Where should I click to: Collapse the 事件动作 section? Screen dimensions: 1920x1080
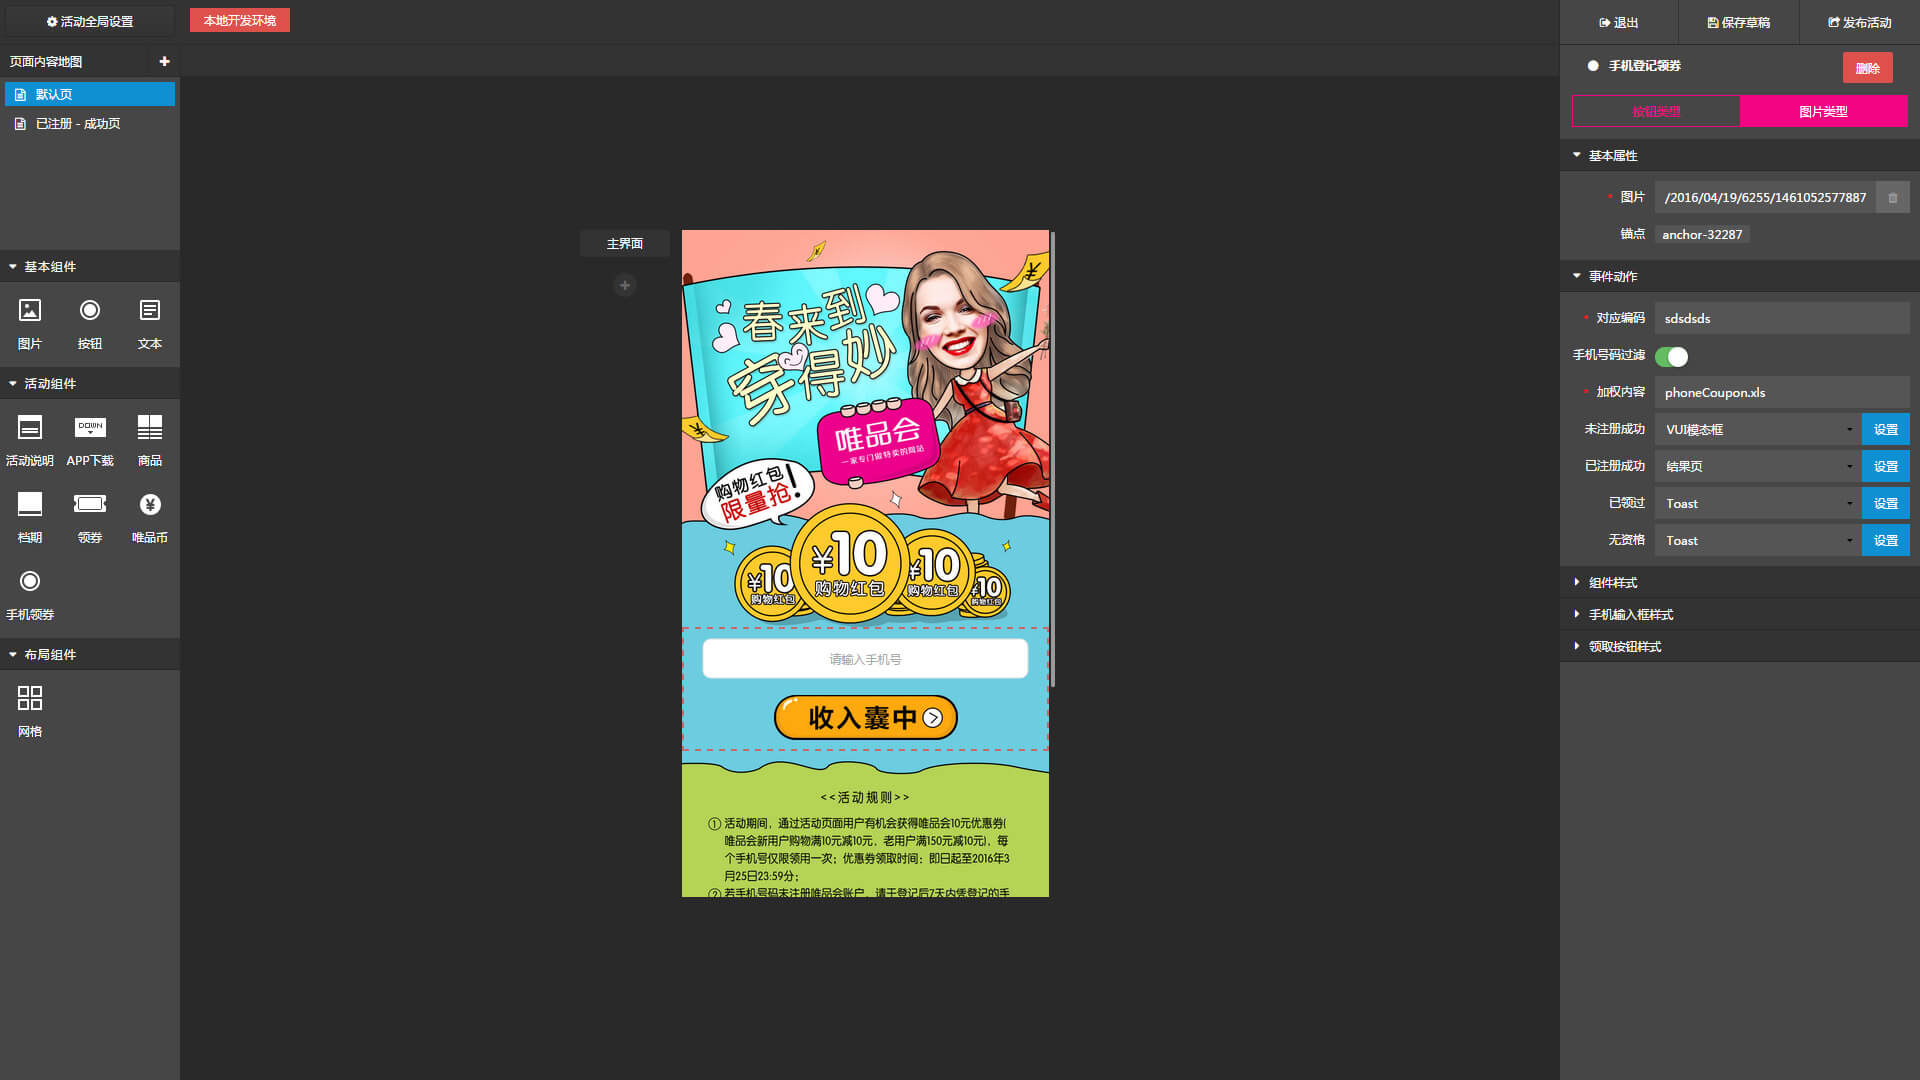(1740, 276)
